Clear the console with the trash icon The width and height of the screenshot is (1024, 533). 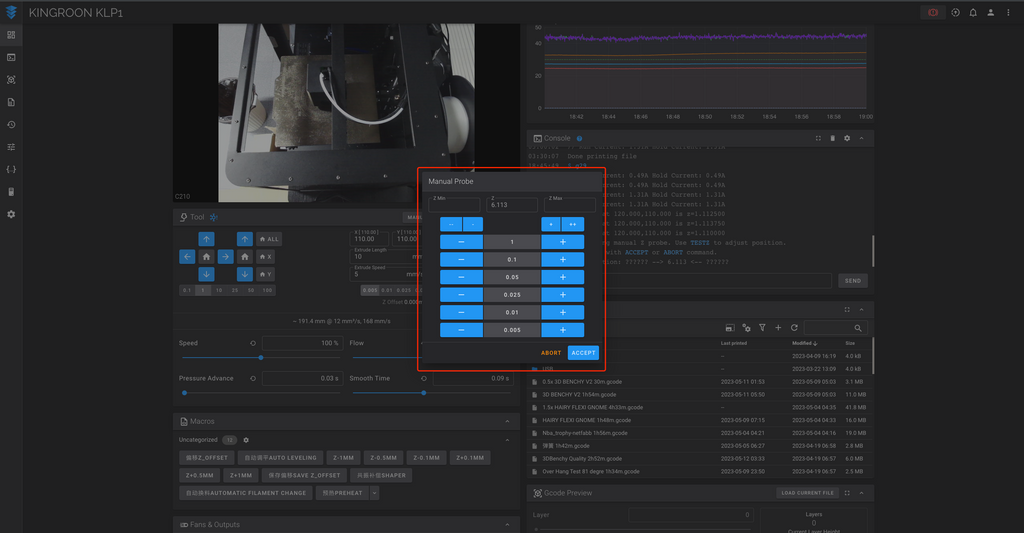832,138
